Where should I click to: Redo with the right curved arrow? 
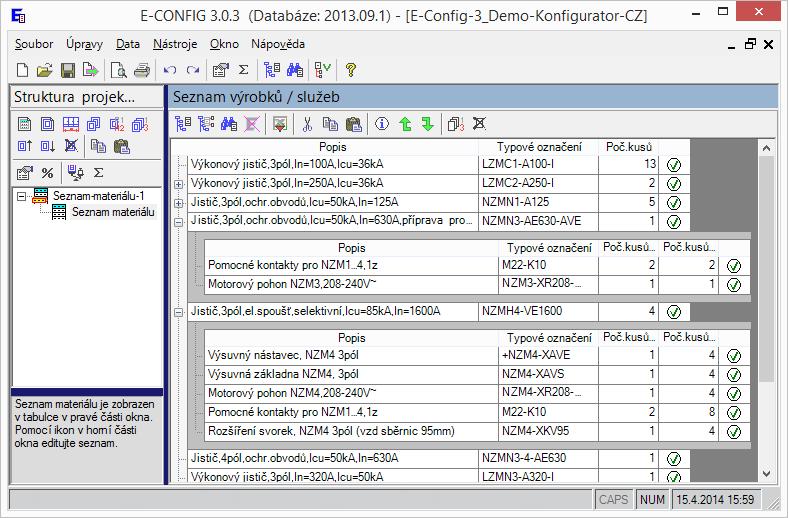[193, 70]
